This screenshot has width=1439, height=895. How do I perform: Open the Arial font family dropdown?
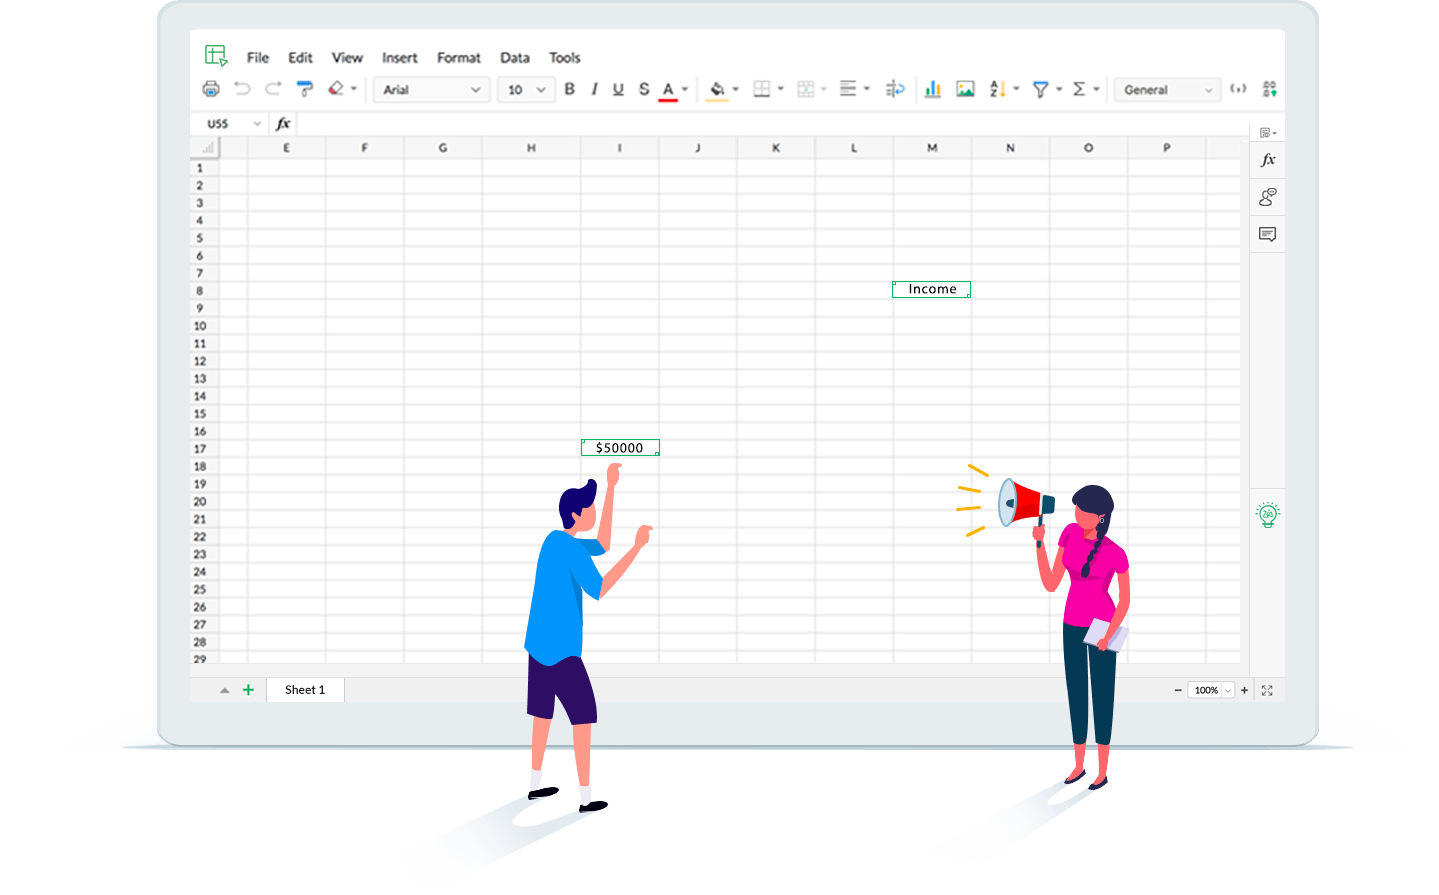(431, 89)
